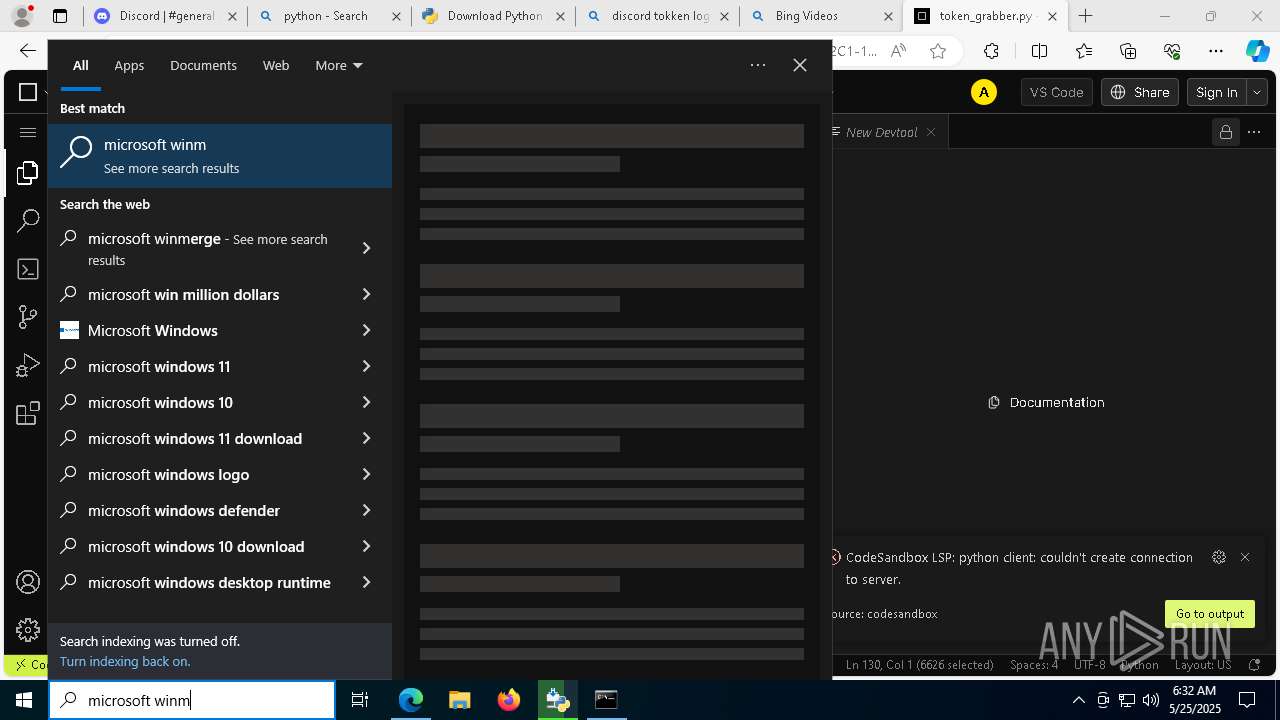The height and width of the screenshot is (720, 1280).
Task: Switch to python - Search browser tab
Action: point(328,16)
